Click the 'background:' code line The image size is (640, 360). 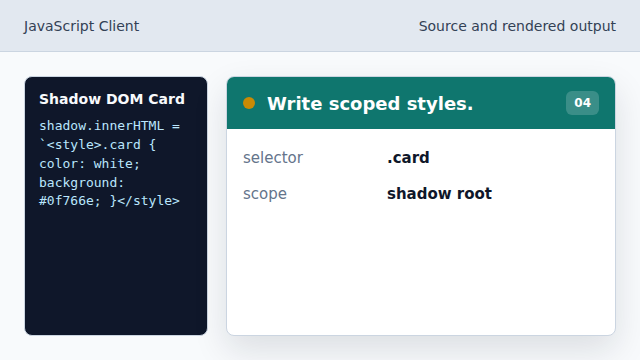pyautogui.click(x=82, y=182)
